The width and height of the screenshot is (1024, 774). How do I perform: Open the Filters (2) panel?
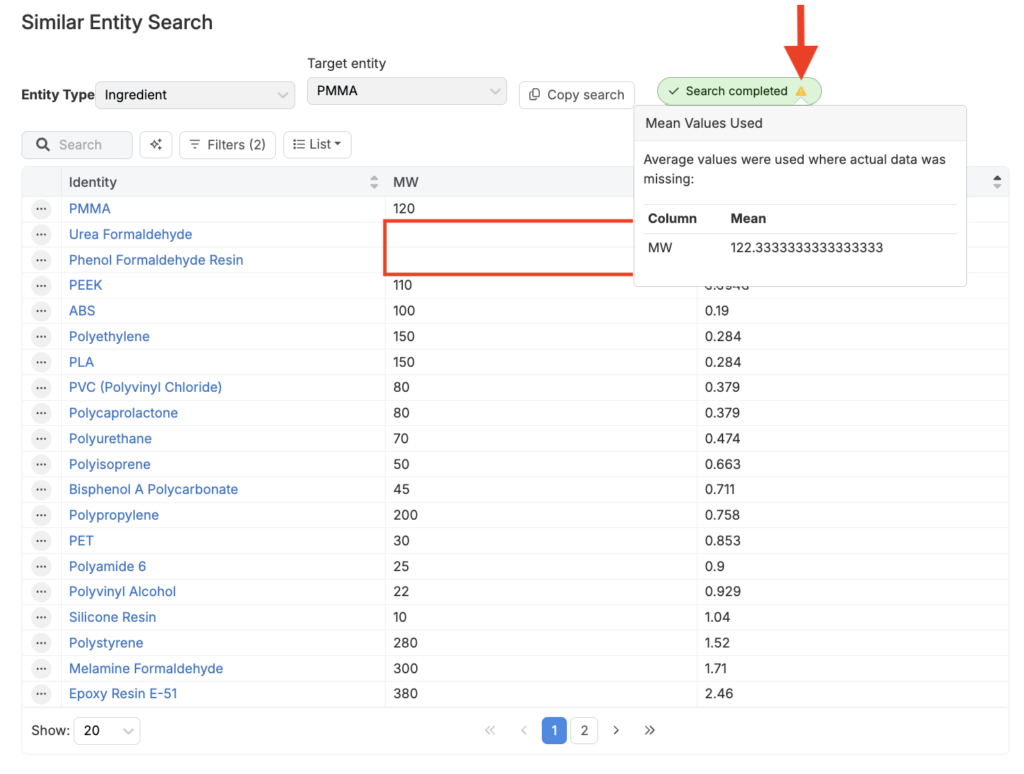click(x=227, y=145)
